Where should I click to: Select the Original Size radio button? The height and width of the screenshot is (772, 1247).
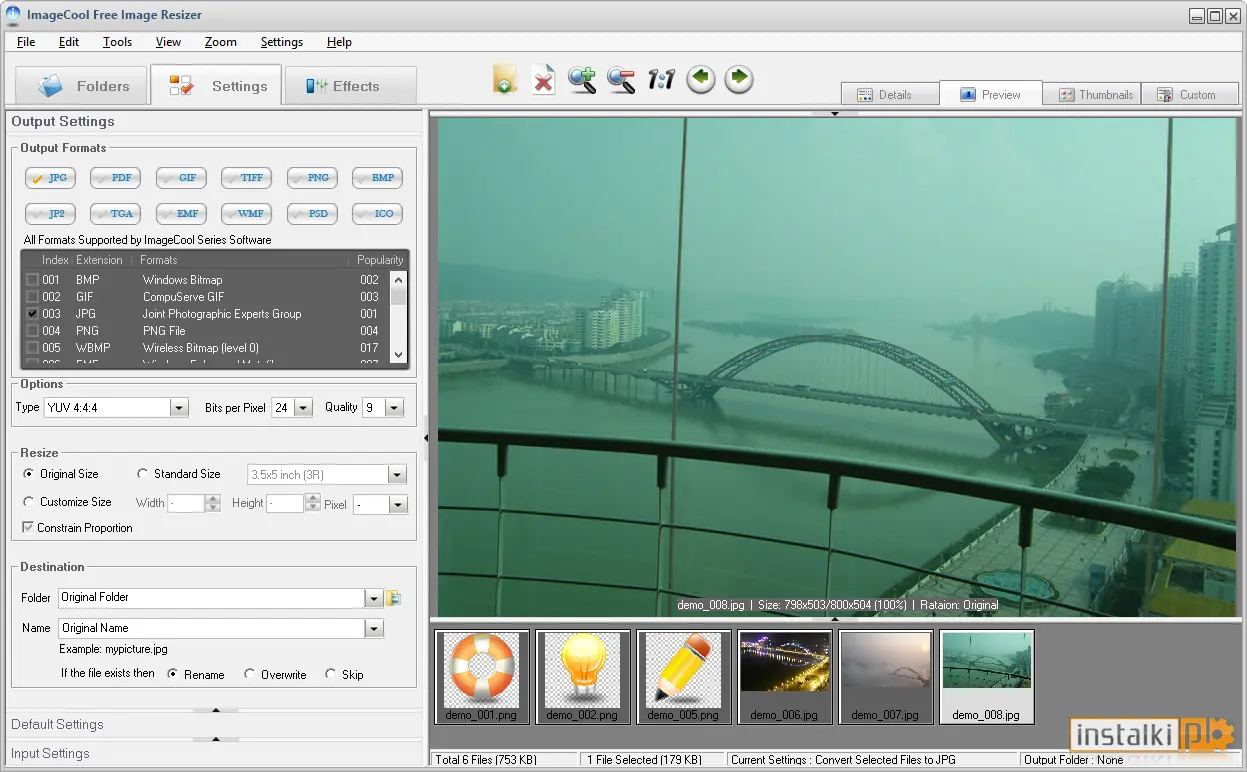(29, 474)
